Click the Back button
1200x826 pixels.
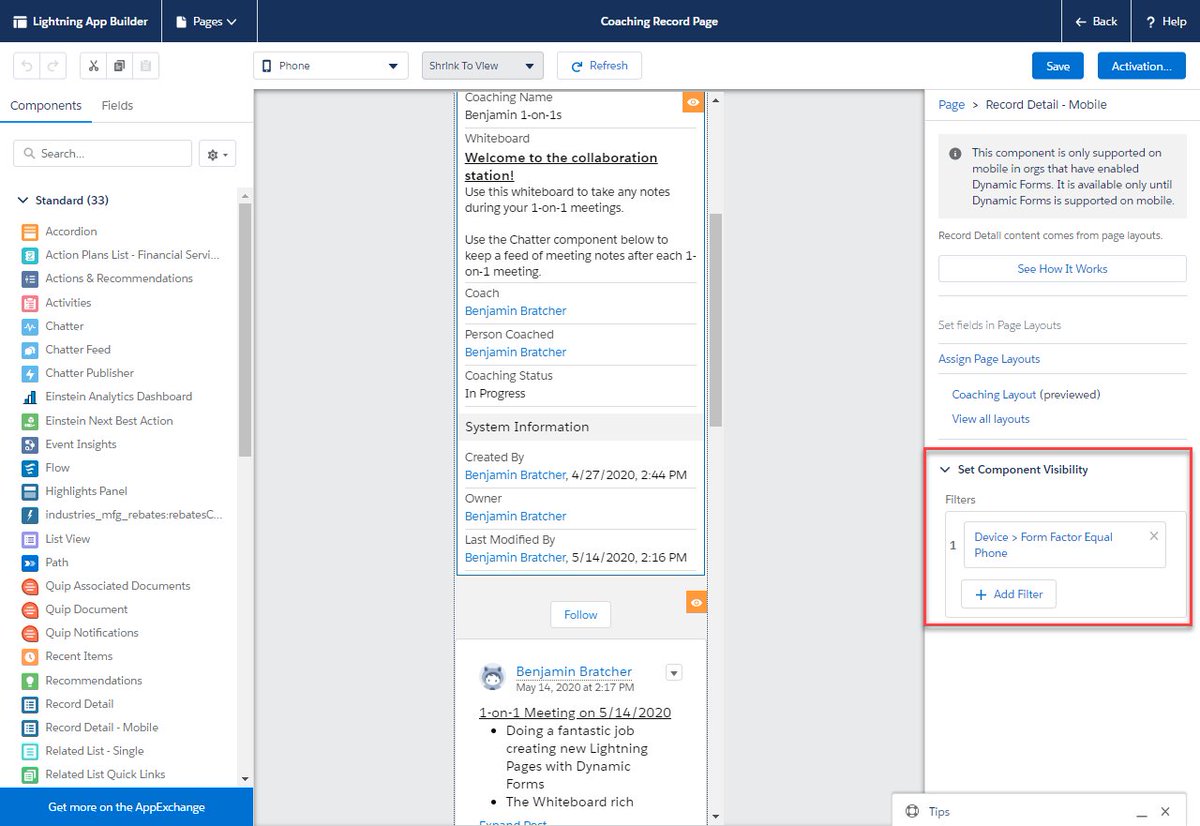tap(1095, 21)
